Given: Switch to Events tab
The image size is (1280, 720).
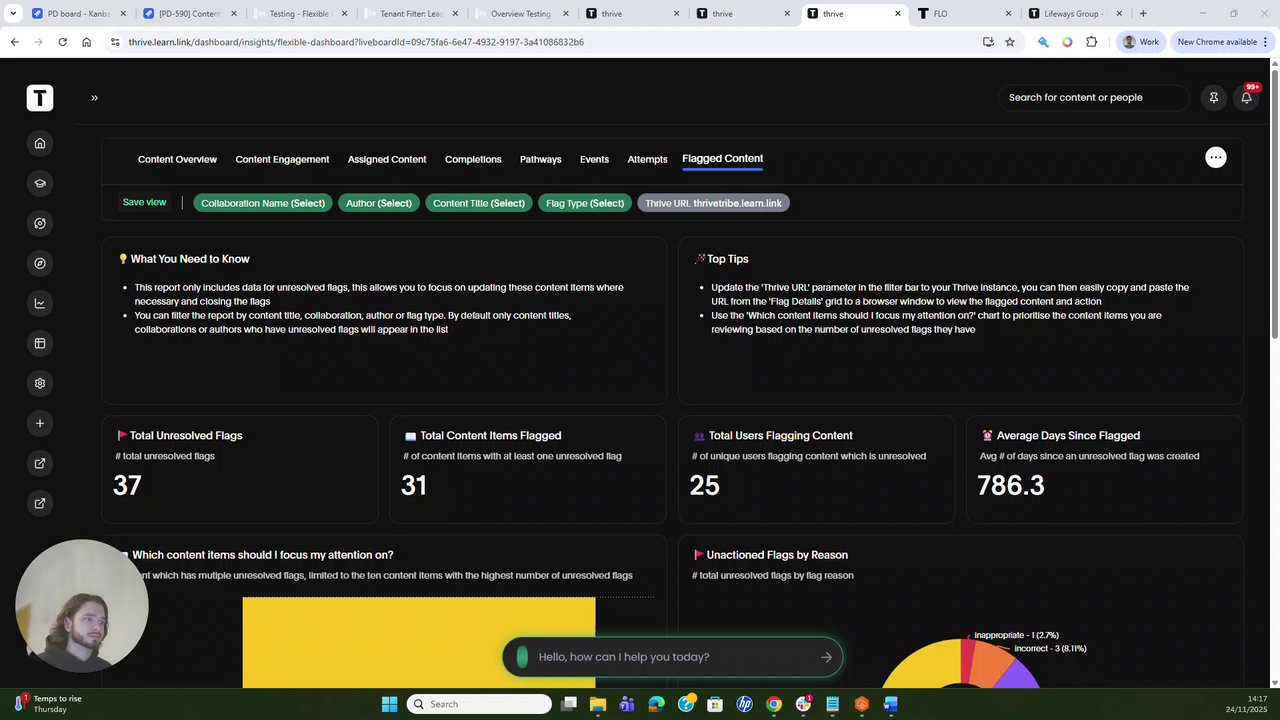Looking at the screenshot, I should pos(594,159).
